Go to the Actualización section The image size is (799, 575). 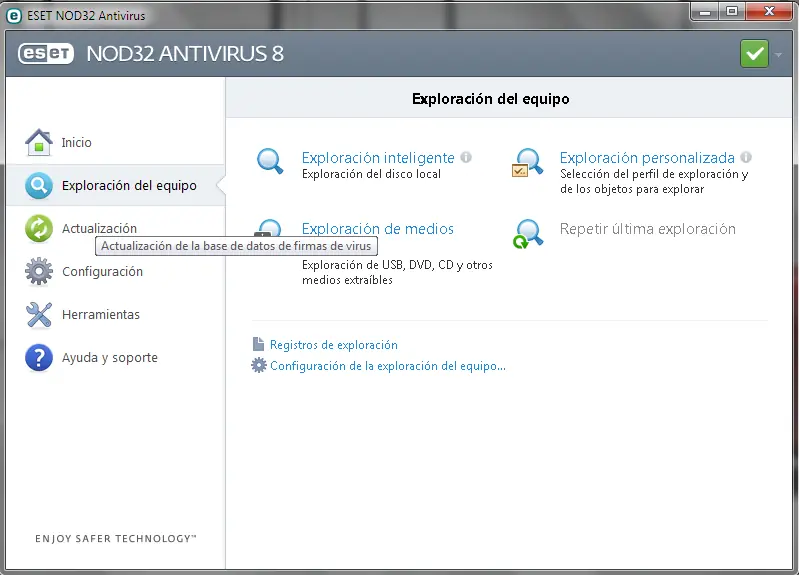coord(99,228)
